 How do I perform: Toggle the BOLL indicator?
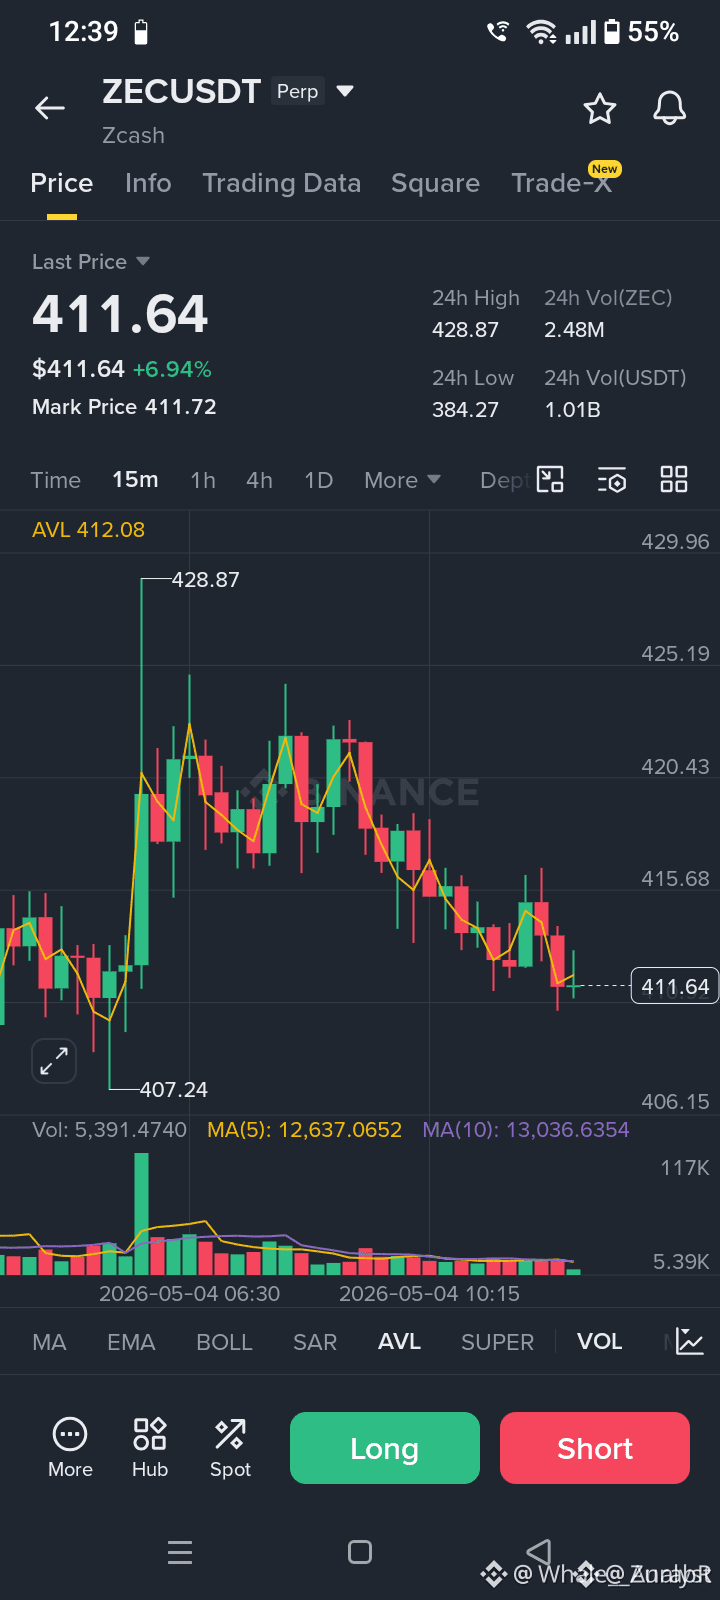click(224, 1342)
